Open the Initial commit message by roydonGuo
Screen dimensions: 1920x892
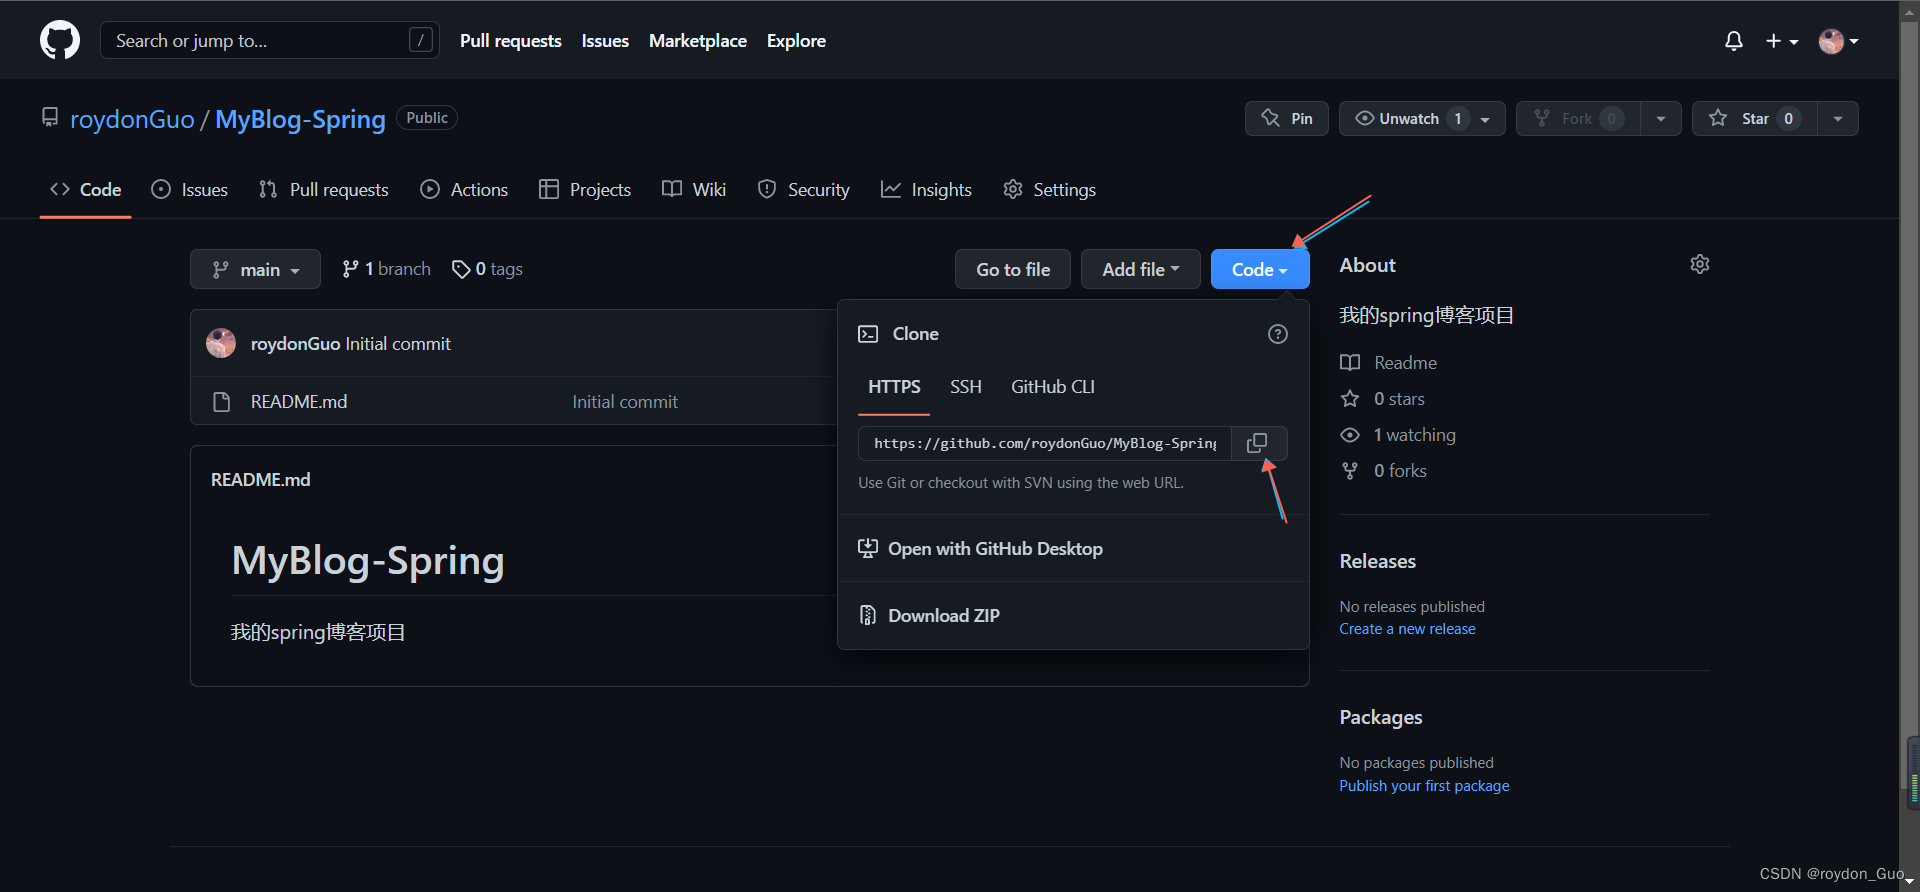click(398, 344)
